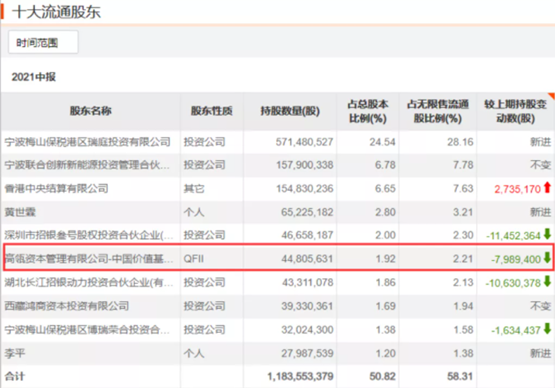Viewport: 555px width, 388px height.
Task: Click the 十大流通股东 section heading
Action: coord(56,12)
